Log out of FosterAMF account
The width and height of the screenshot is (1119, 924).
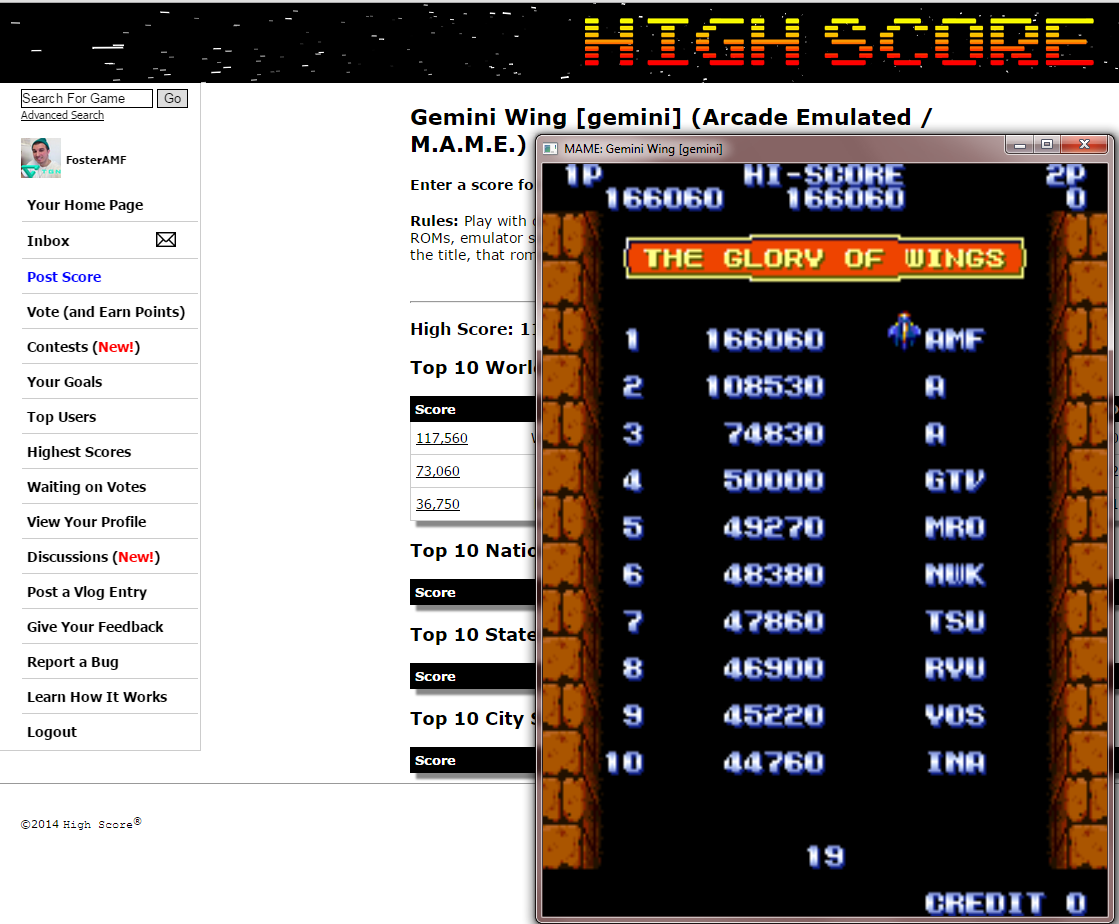(51, 731)
